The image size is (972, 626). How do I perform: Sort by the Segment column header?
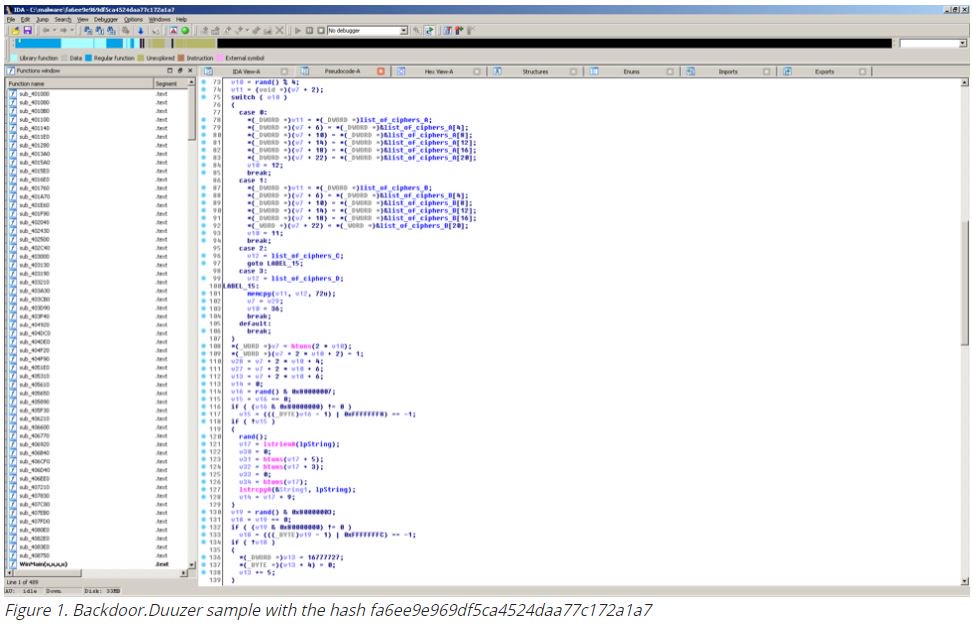169,83
